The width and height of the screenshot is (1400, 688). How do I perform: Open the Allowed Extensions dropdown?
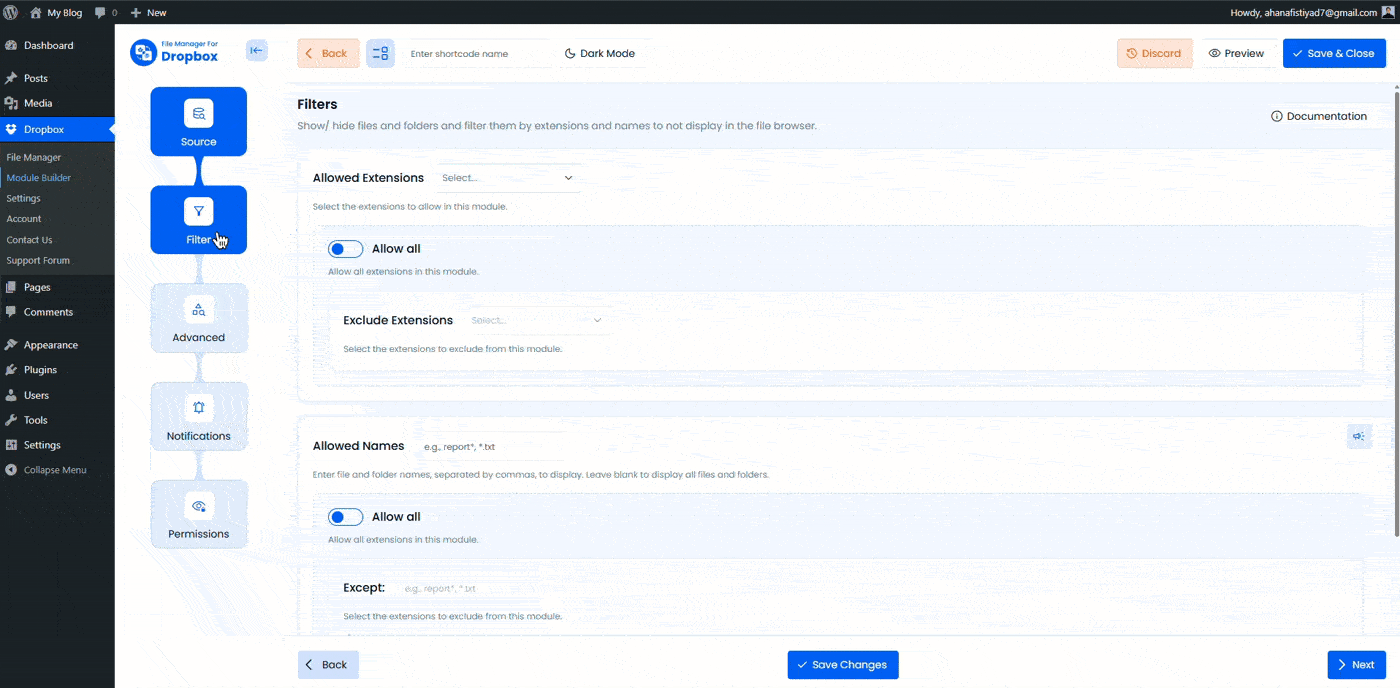(x=507, y=177)
